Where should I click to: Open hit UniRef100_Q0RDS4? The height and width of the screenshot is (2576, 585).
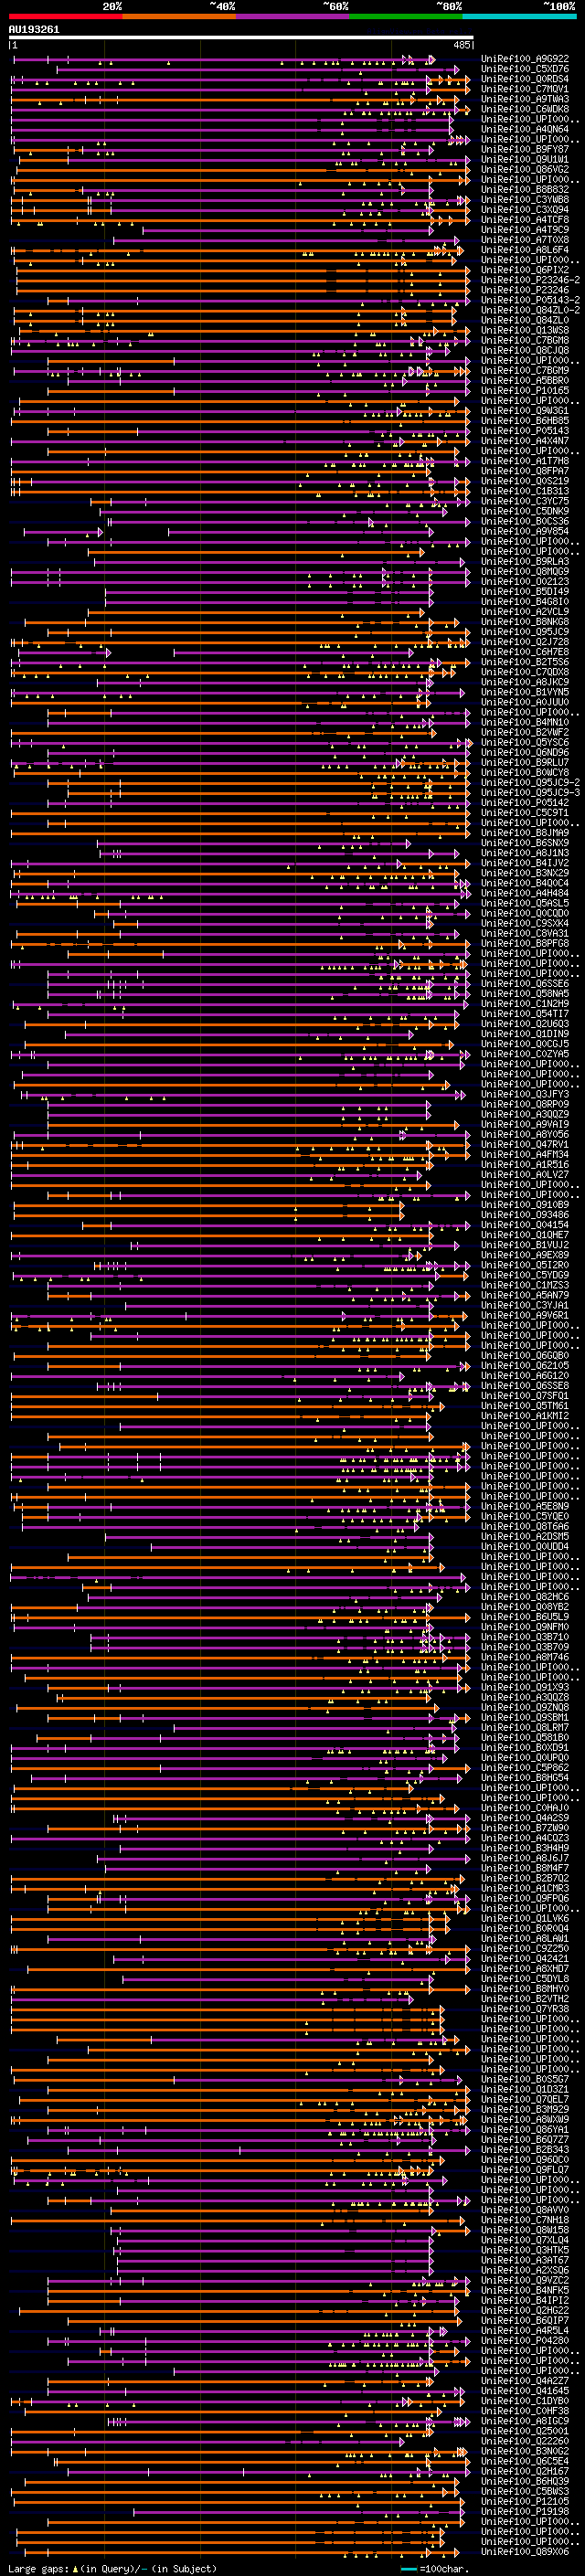(x=525, y=79)
